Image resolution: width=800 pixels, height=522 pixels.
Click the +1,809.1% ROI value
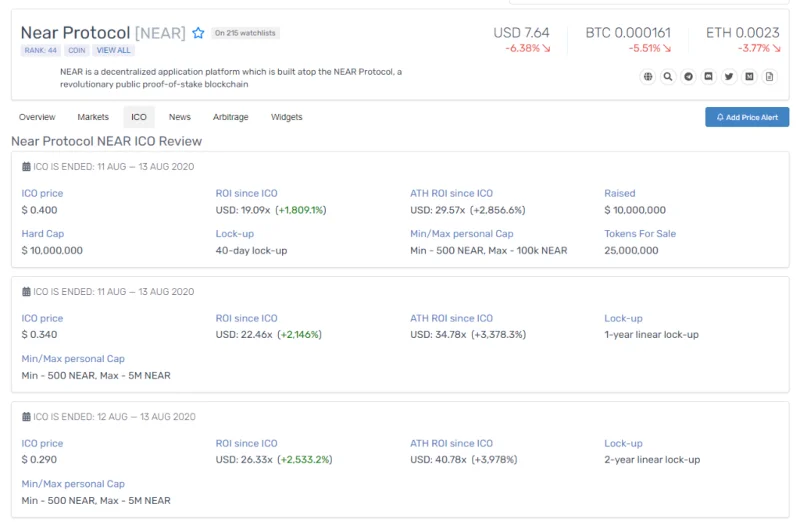(301, 210)
